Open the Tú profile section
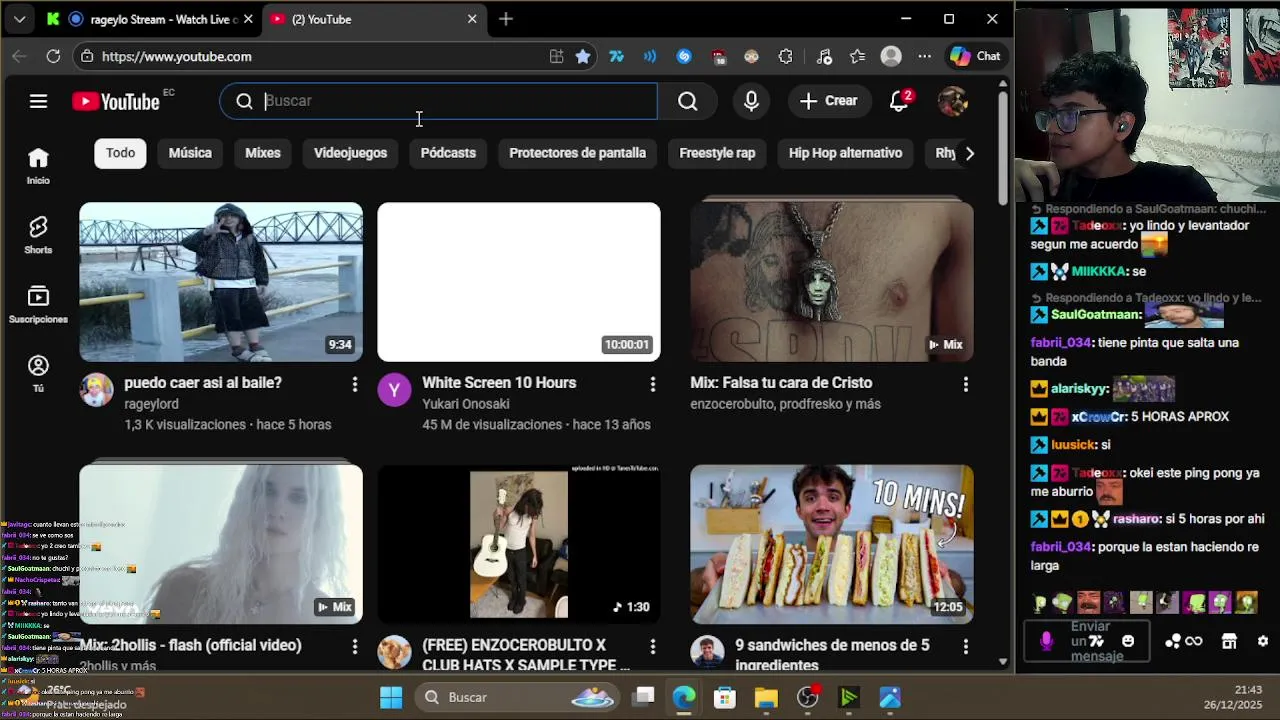This screenshot has height=720, width=1280. point(38,373)
